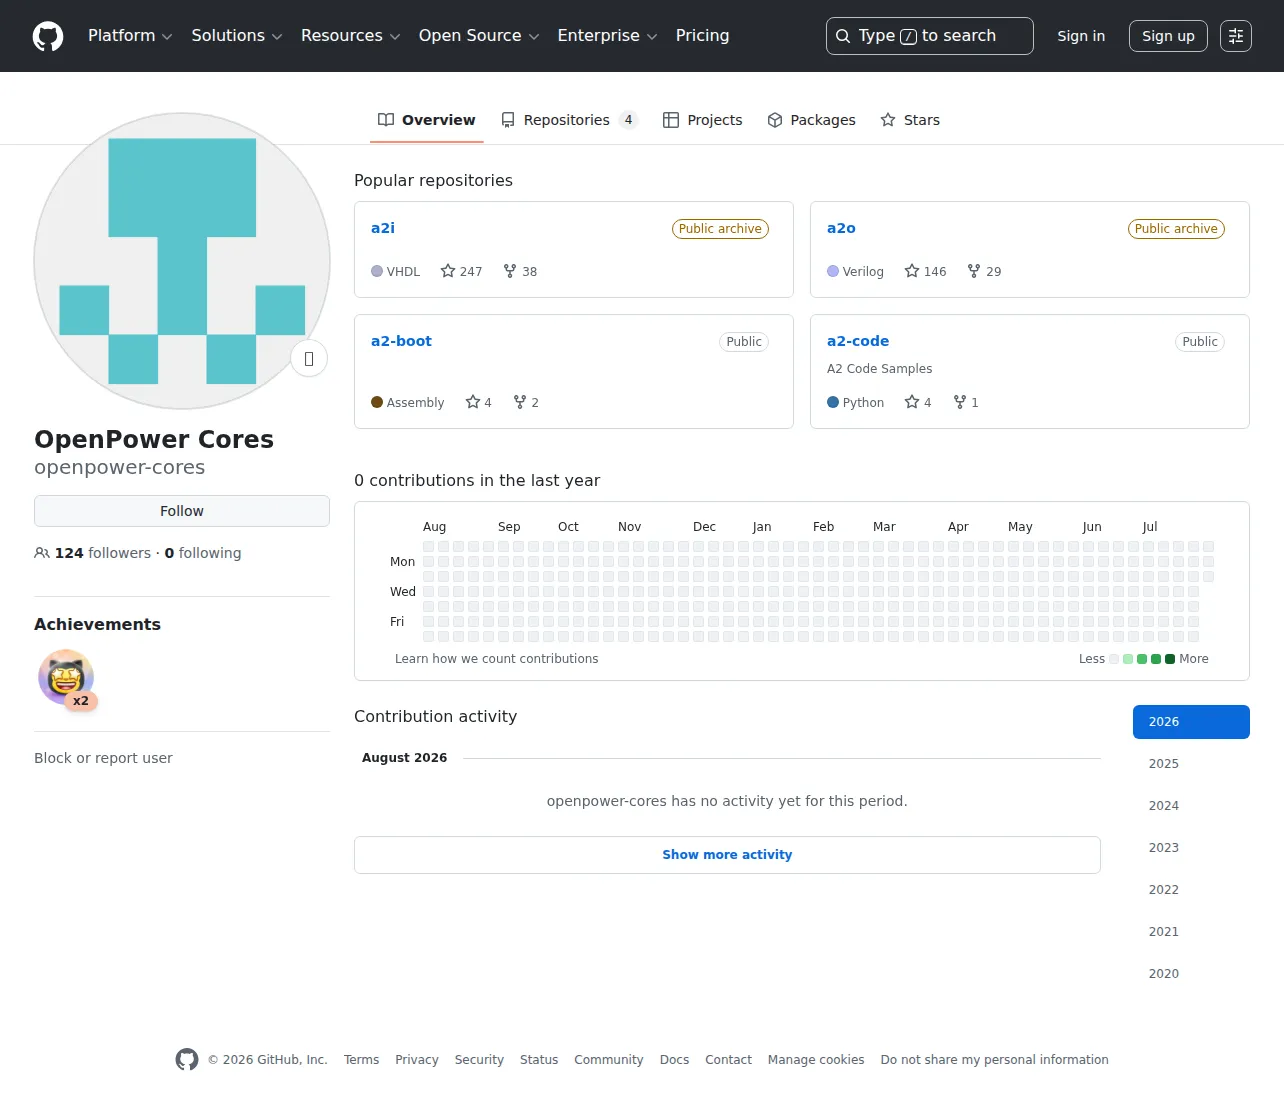
Task: Click the Pricing link
Action: pyautogui.click(x=702, y=36)
